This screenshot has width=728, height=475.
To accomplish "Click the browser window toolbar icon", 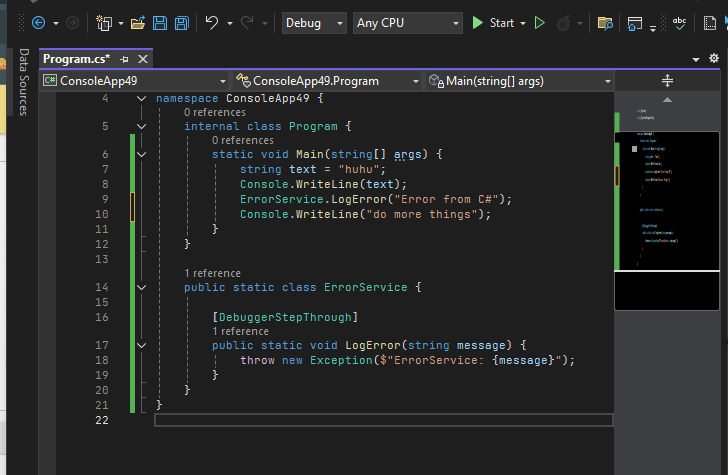I will [x=635, y=23].
